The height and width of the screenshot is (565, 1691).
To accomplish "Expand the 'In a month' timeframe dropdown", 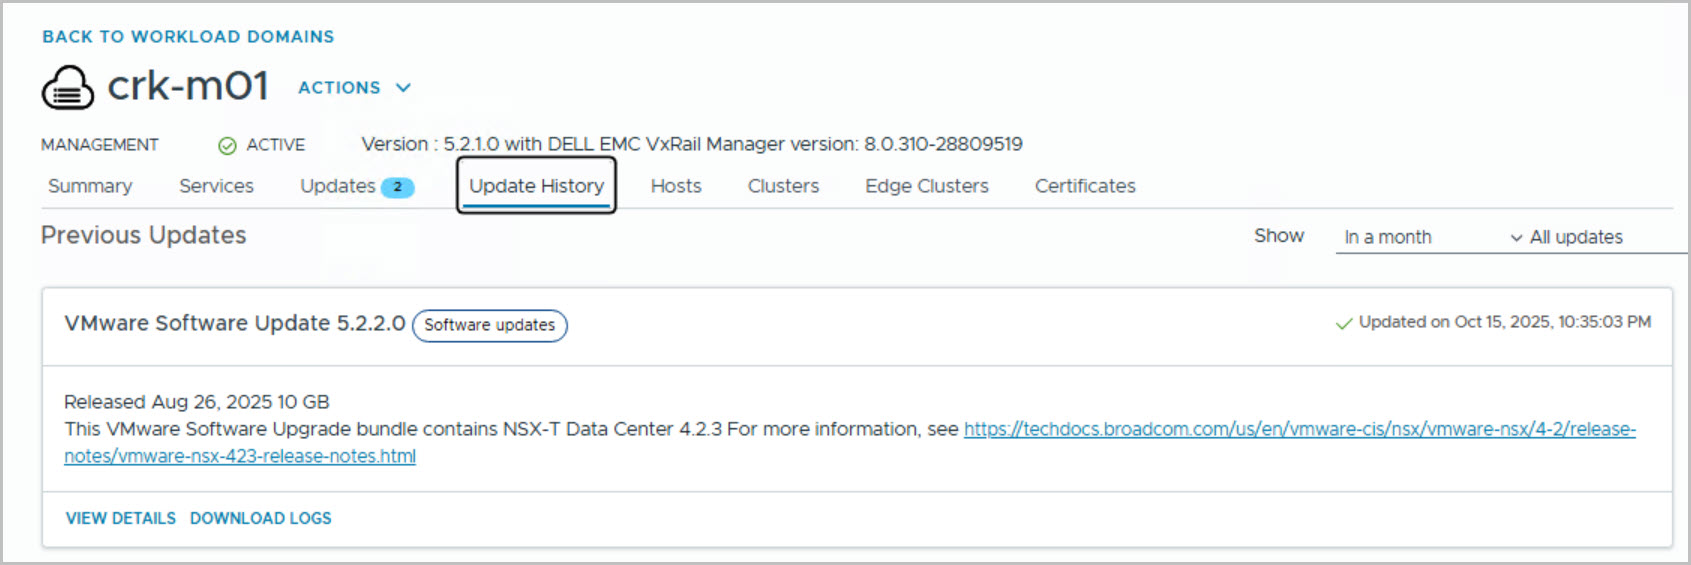I will (x=1431, y=237).
